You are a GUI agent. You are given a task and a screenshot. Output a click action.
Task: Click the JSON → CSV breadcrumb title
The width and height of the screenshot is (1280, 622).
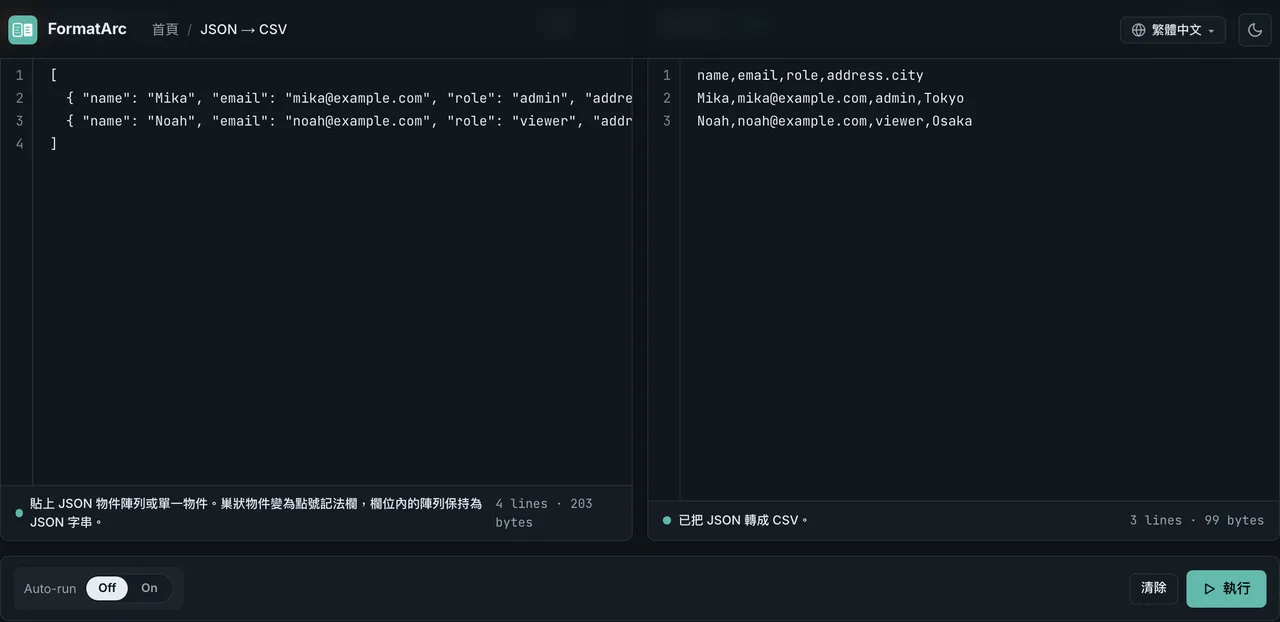(x=243, y=29)
